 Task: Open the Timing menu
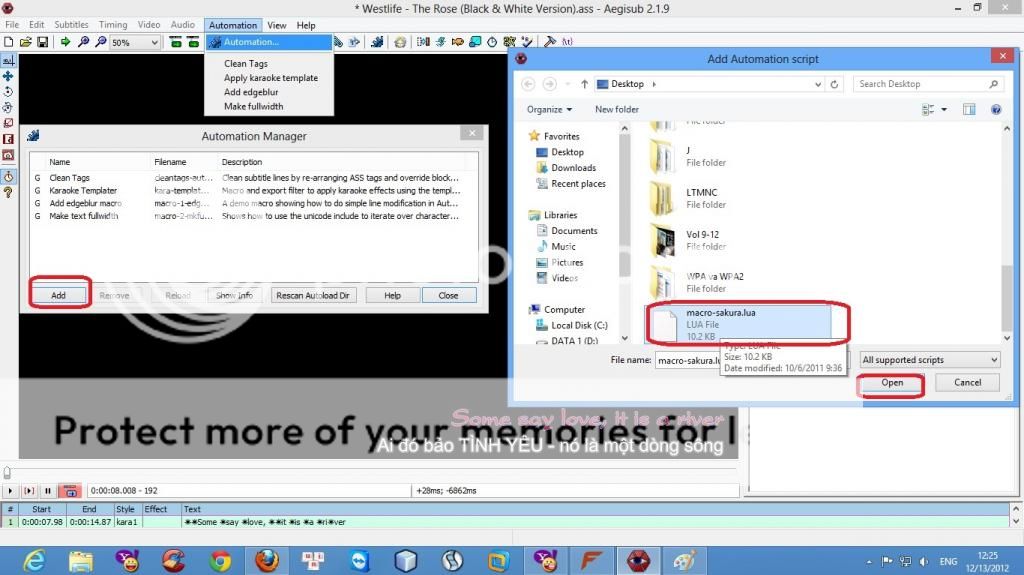(x=113, y=25)
